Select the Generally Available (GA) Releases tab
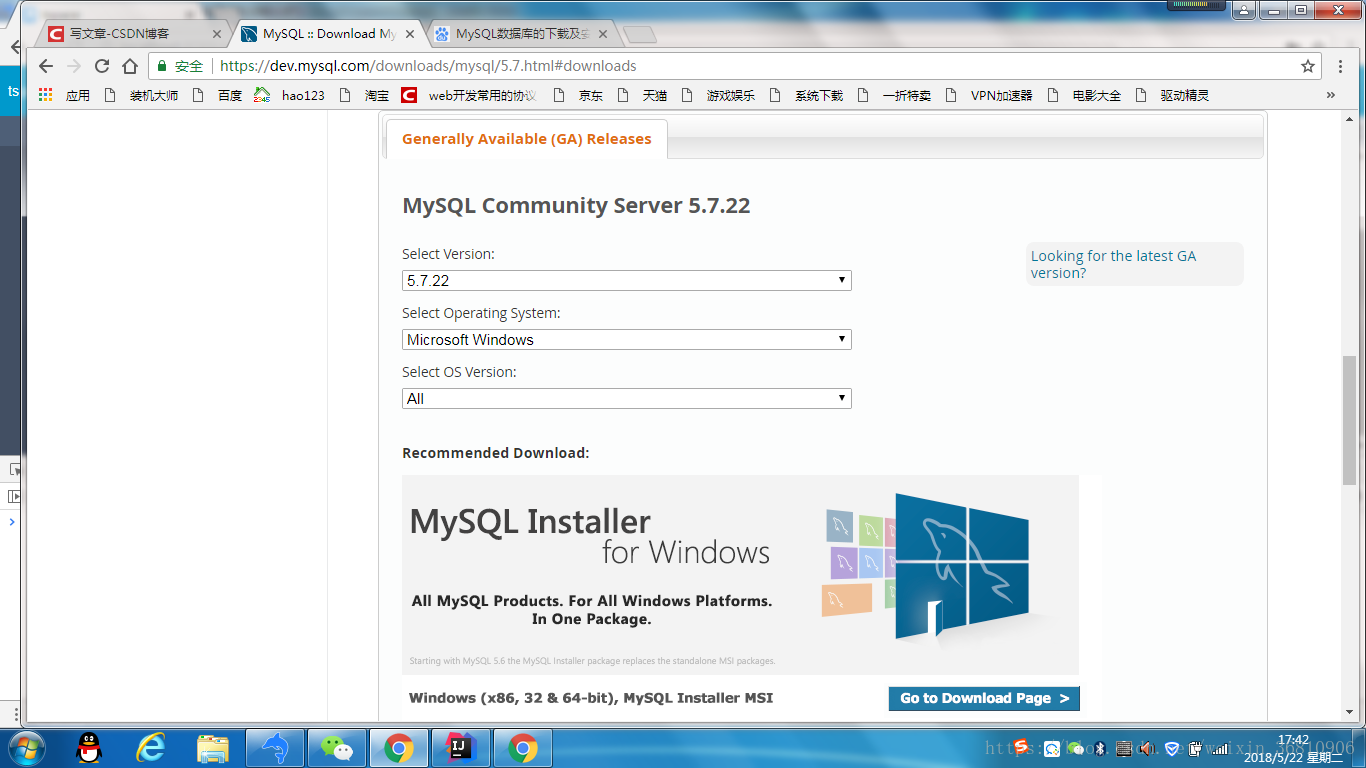Screen dimensions: 1366x768 pos(526,139)
